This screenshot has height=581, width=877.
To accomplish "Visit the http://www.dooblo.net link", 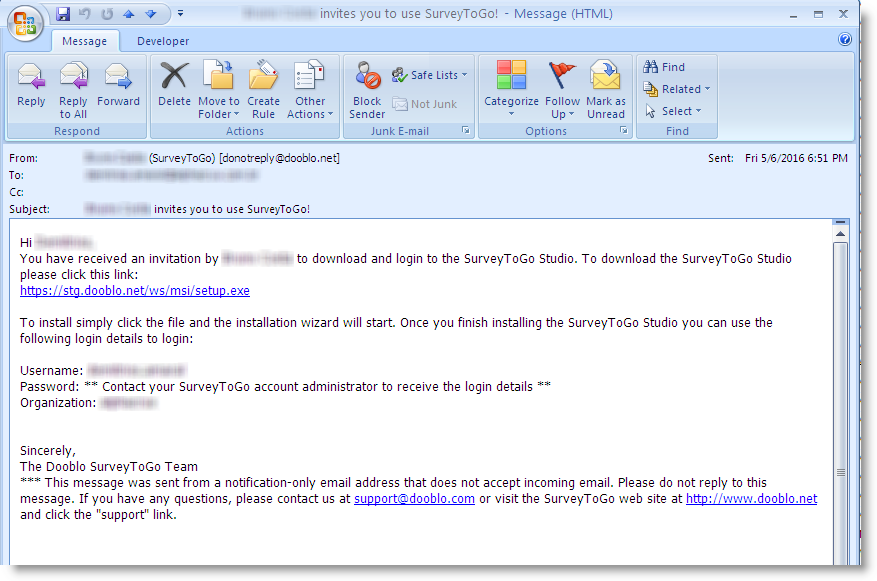I will pos(752,499).
